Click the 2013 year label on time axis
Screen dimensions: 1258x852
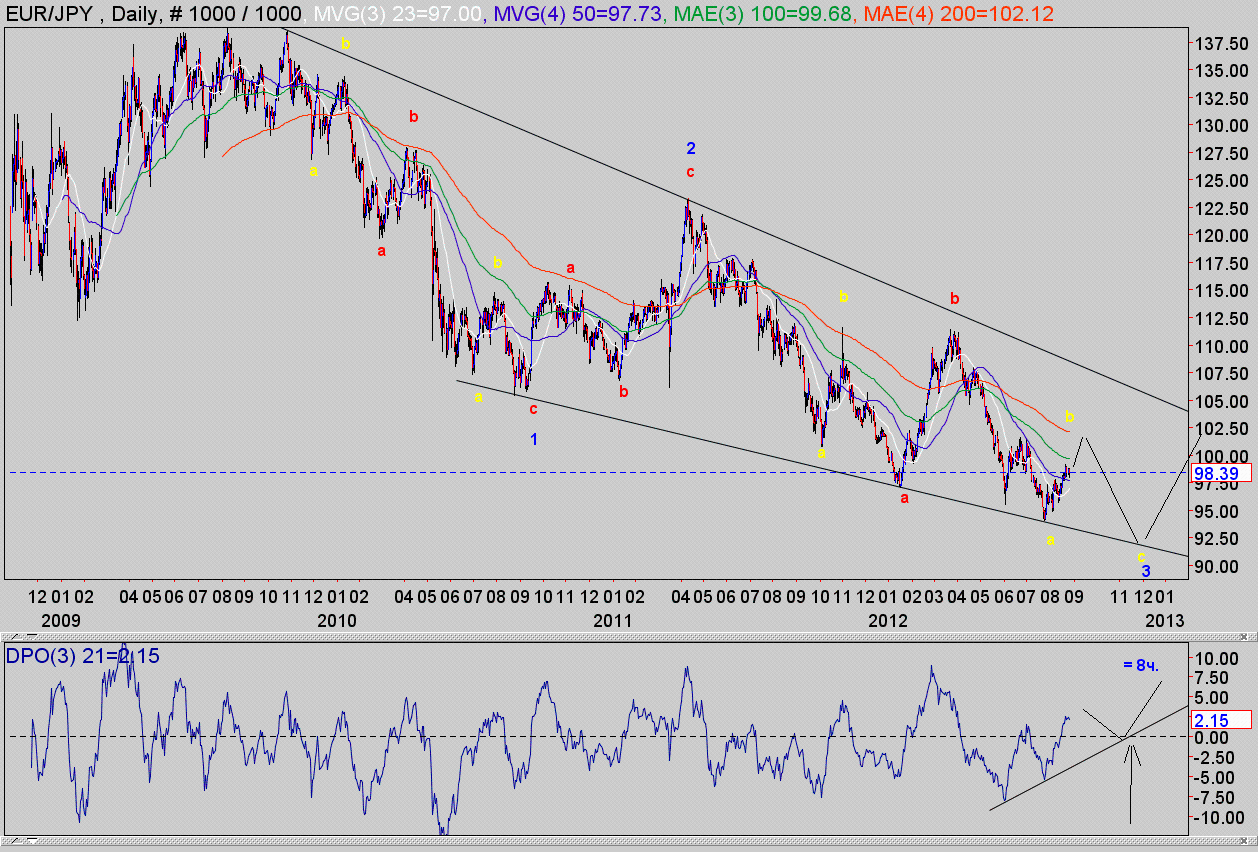pos(1165,620)
